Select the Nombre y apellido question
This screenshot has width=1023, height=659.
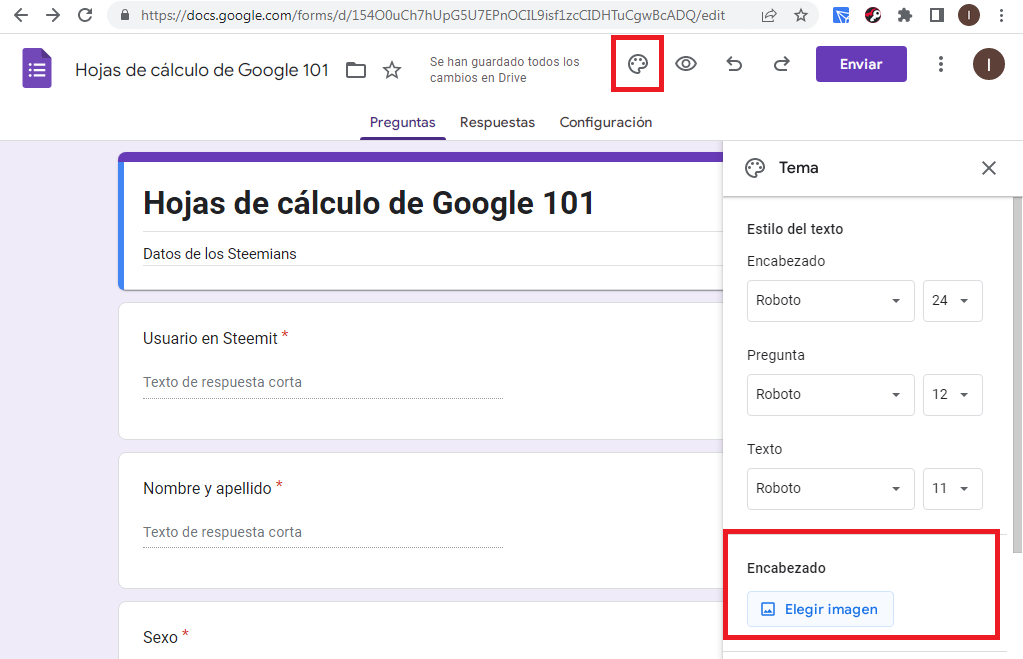(420, 520)
